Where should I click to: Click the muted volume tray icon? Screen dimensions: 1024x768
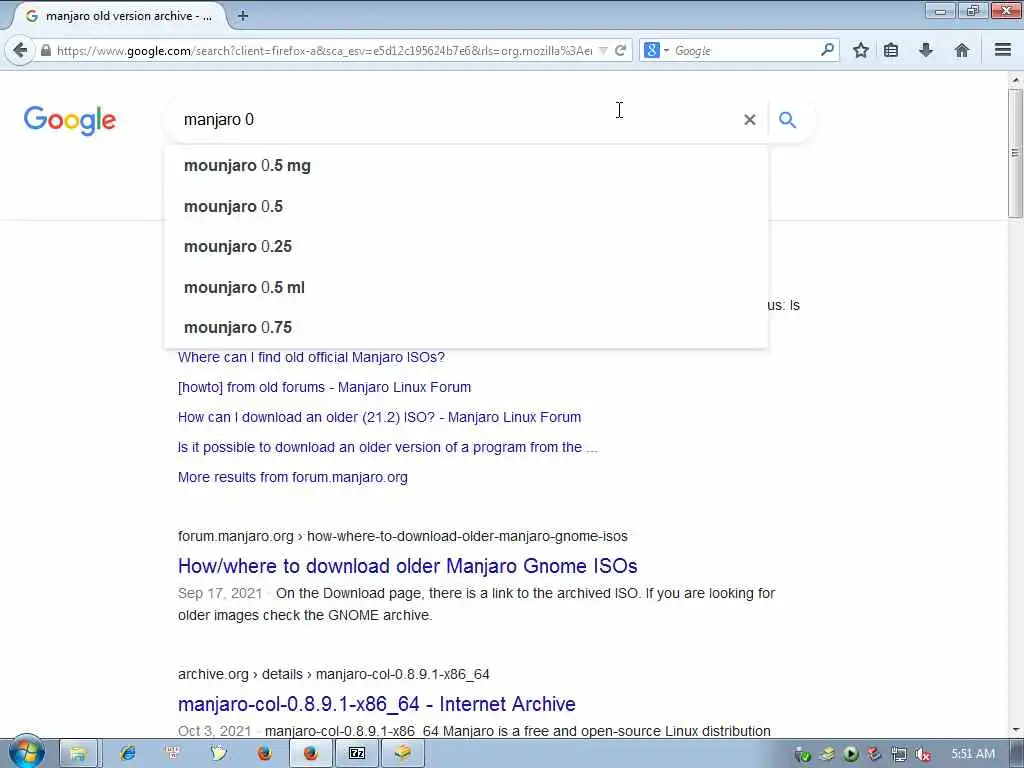coord(923,754)
